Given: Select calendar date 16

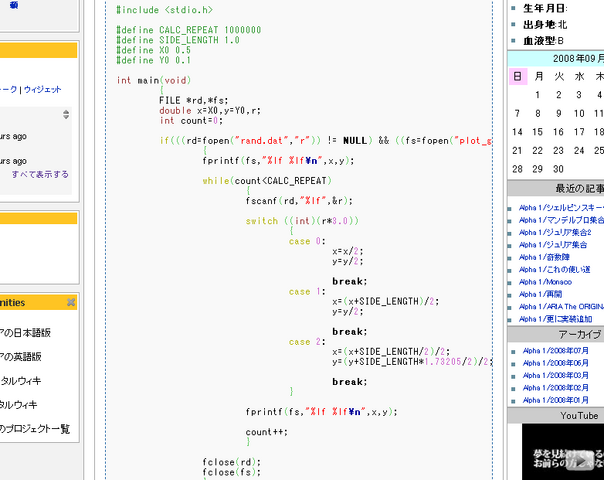Looking at the screenshot, I should point(559,132).
